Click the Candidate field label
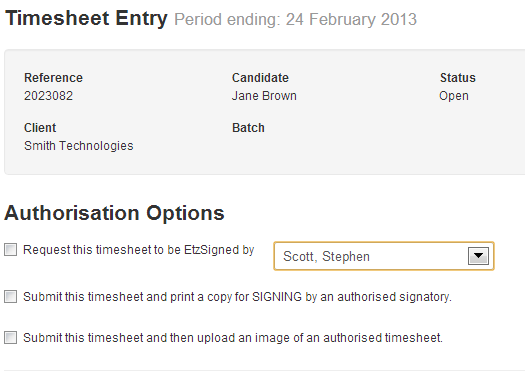This screenshot has height=374, width=525. point(260,78)
